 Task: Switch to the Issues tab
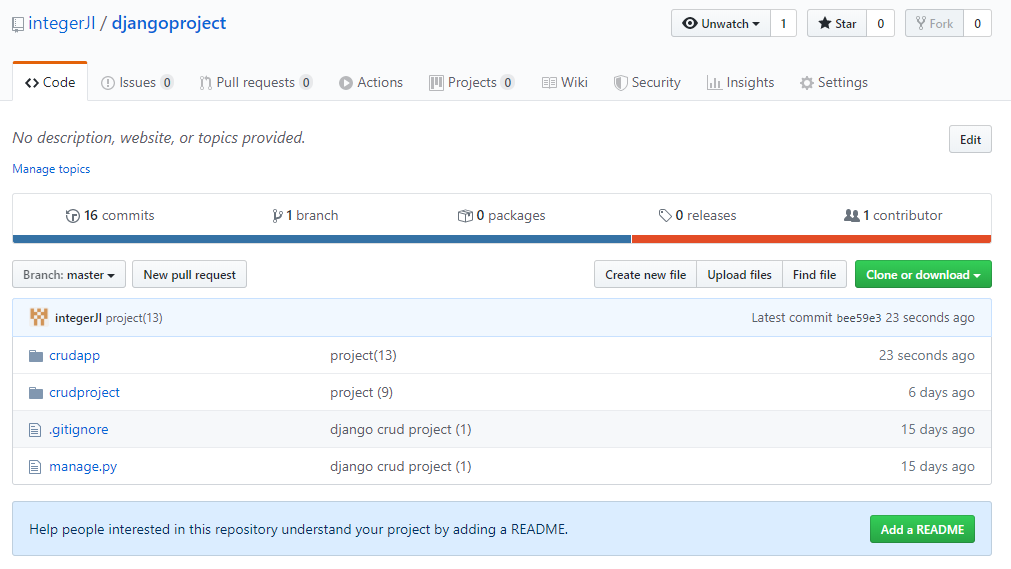pyautogui.click(x=137, y=83)
